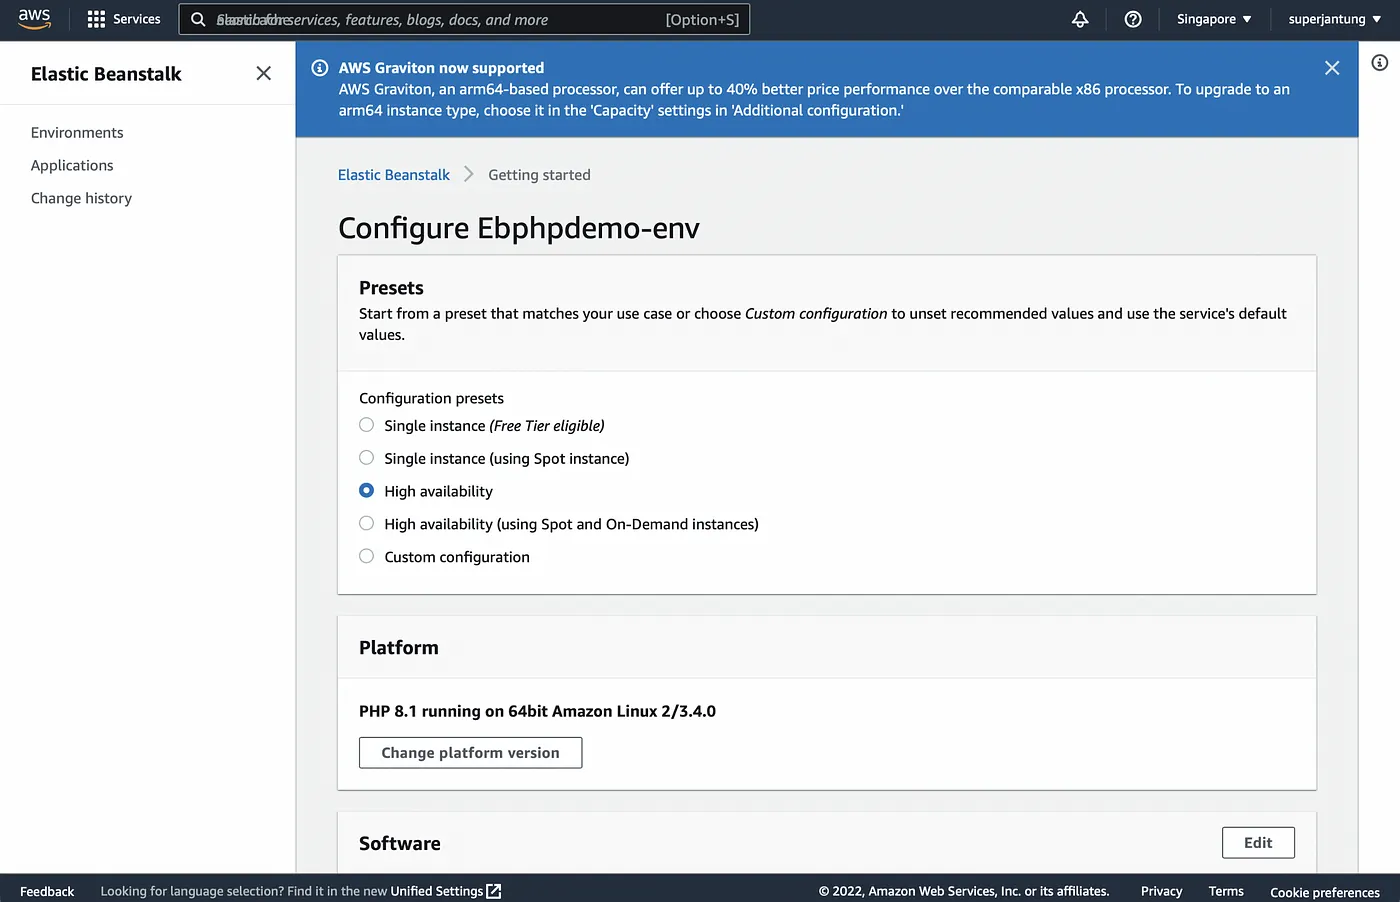Click the info icon in Graviton banner
The height and width of the screenshot is (902, 1400).
pyautogui.click(x=320, y=68)
